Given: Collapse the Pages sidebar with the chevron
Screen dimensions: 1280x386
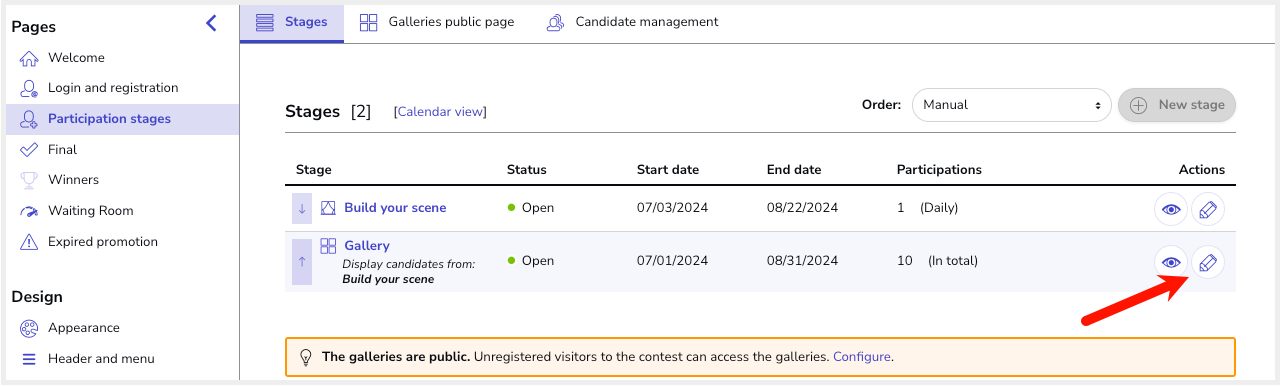Looking at the screenshot, I should 211,23.
